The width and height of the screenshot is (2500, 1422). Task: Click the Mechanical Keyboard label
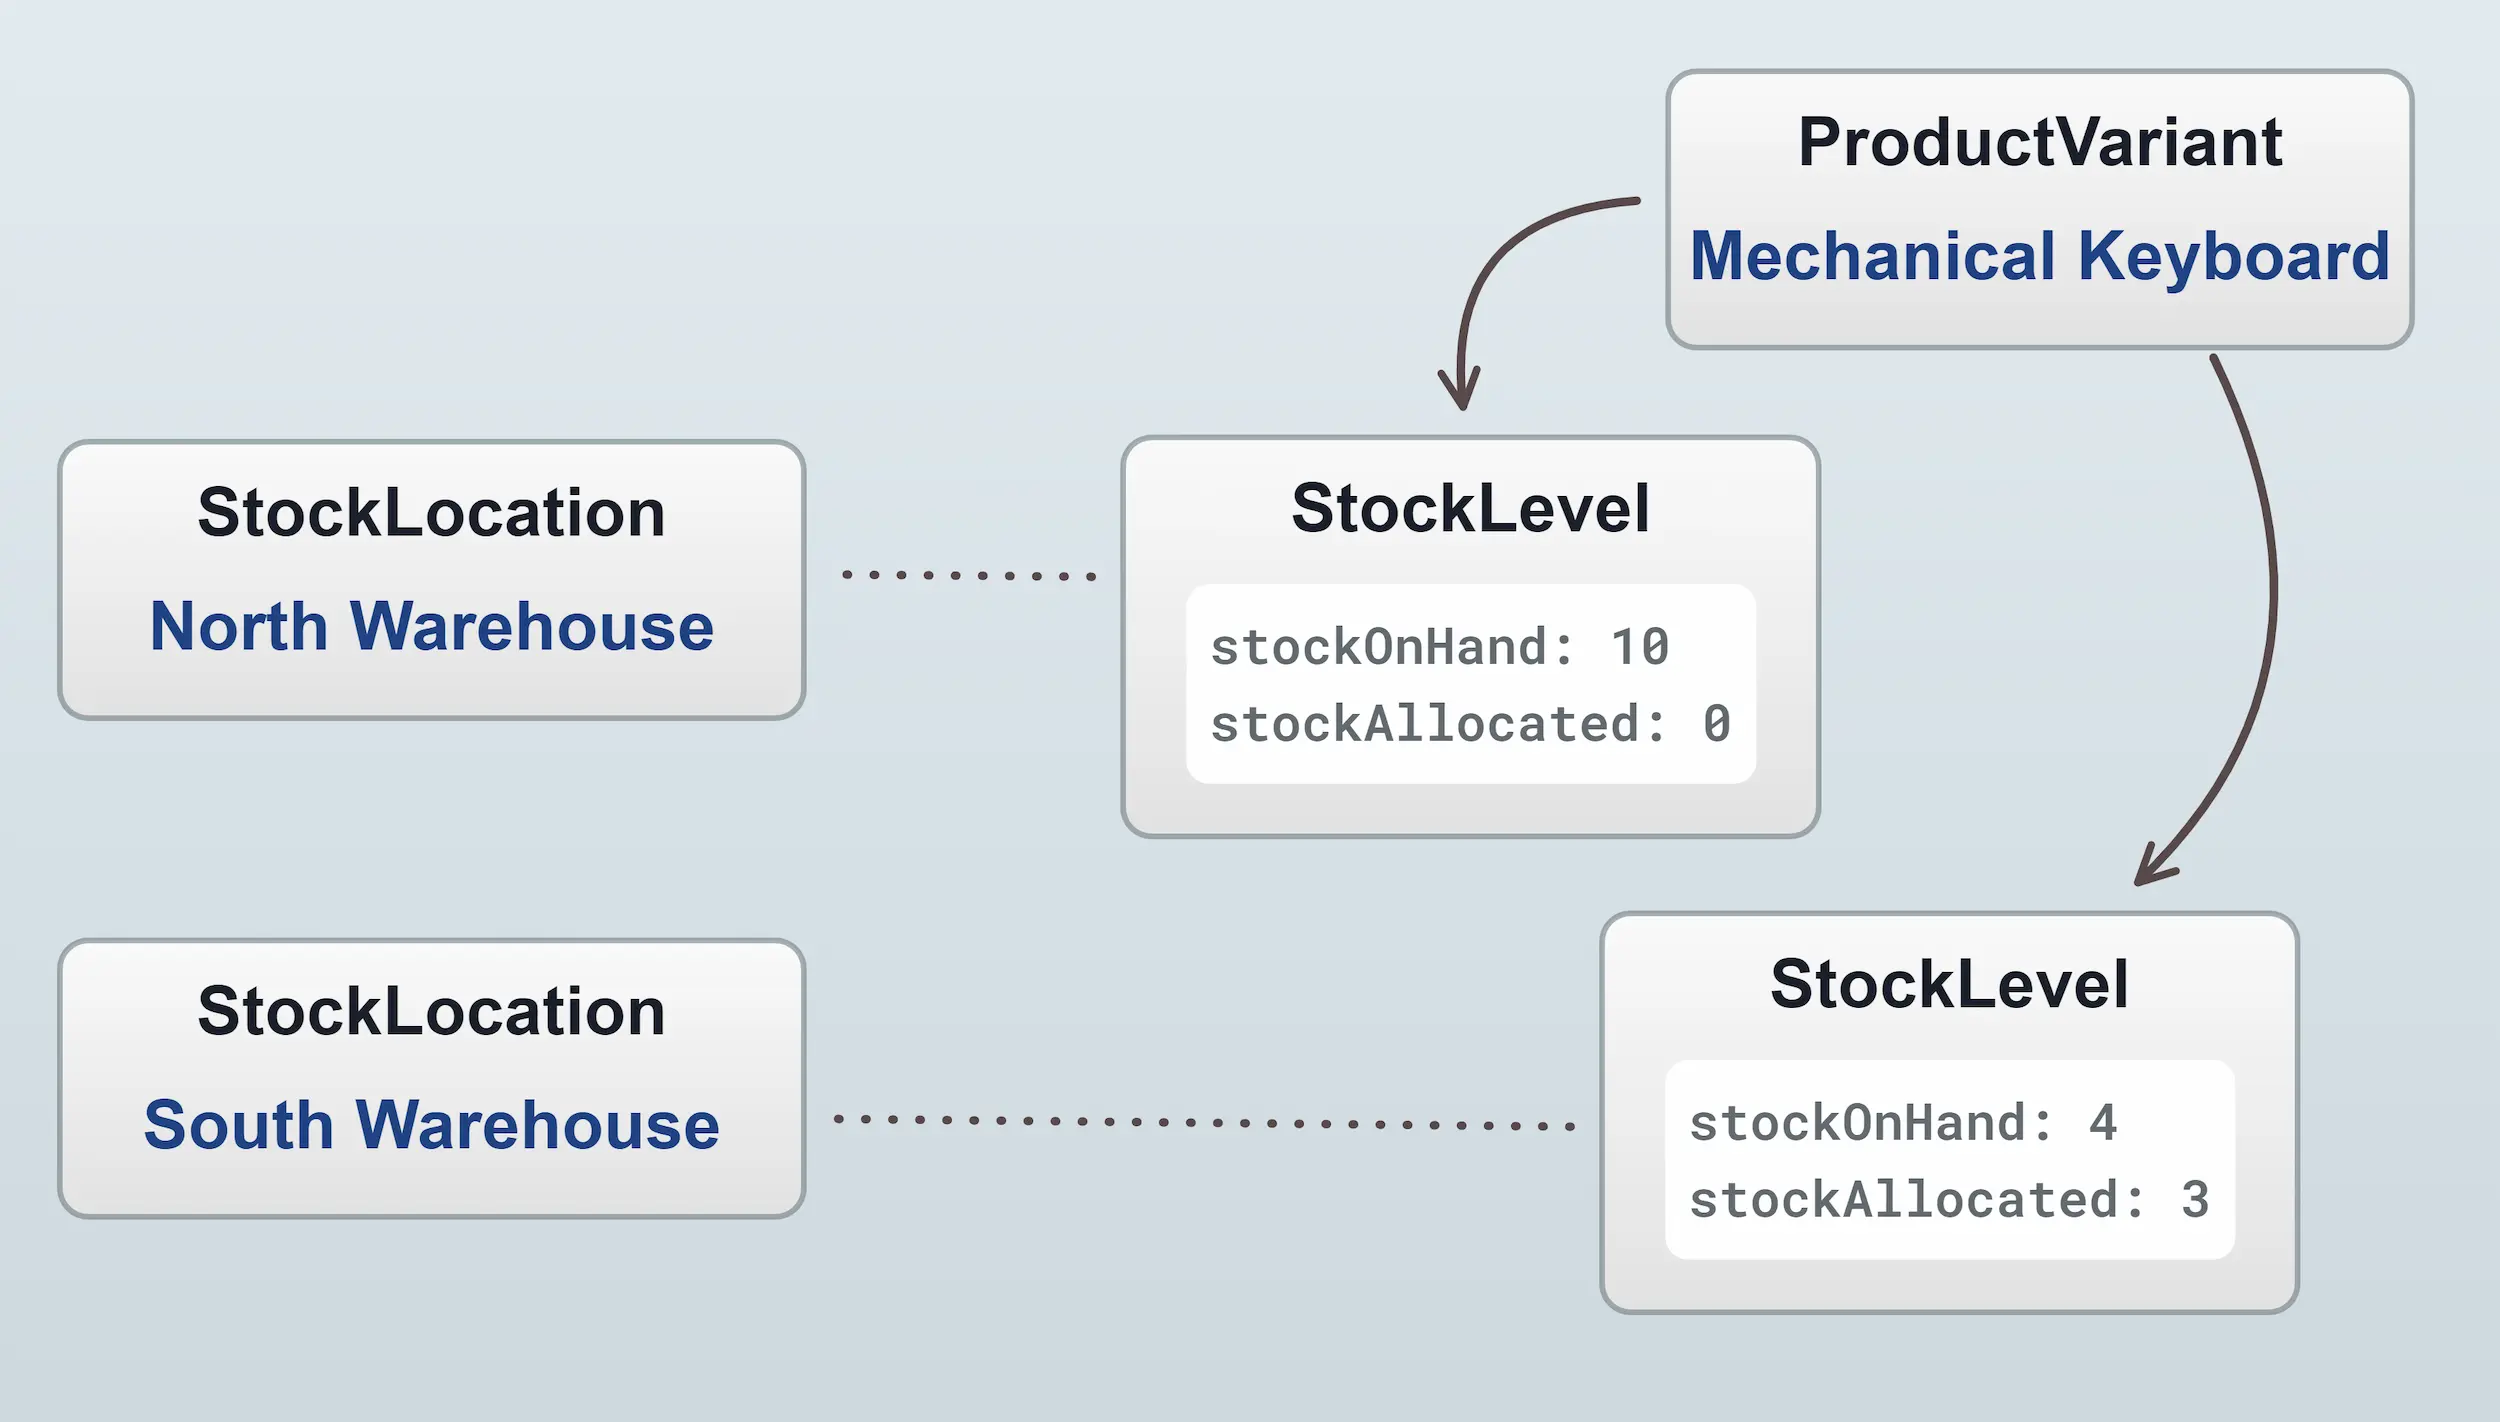[2039, 256]
